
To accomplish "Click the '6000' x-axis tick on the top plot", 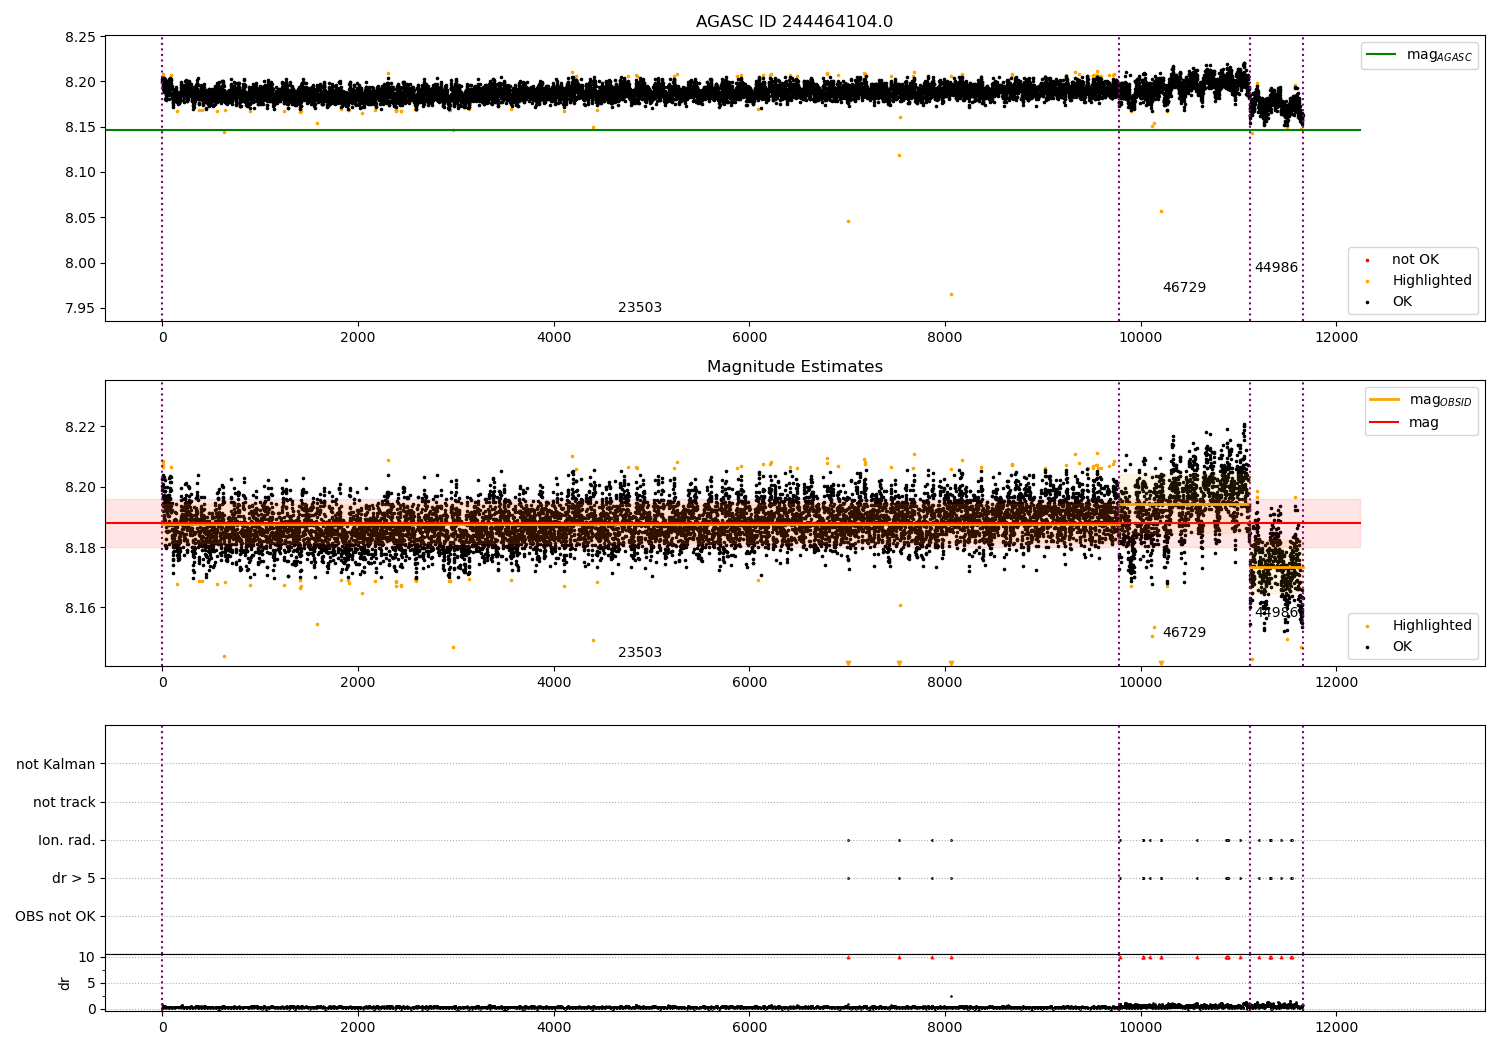I will point(749,338).
